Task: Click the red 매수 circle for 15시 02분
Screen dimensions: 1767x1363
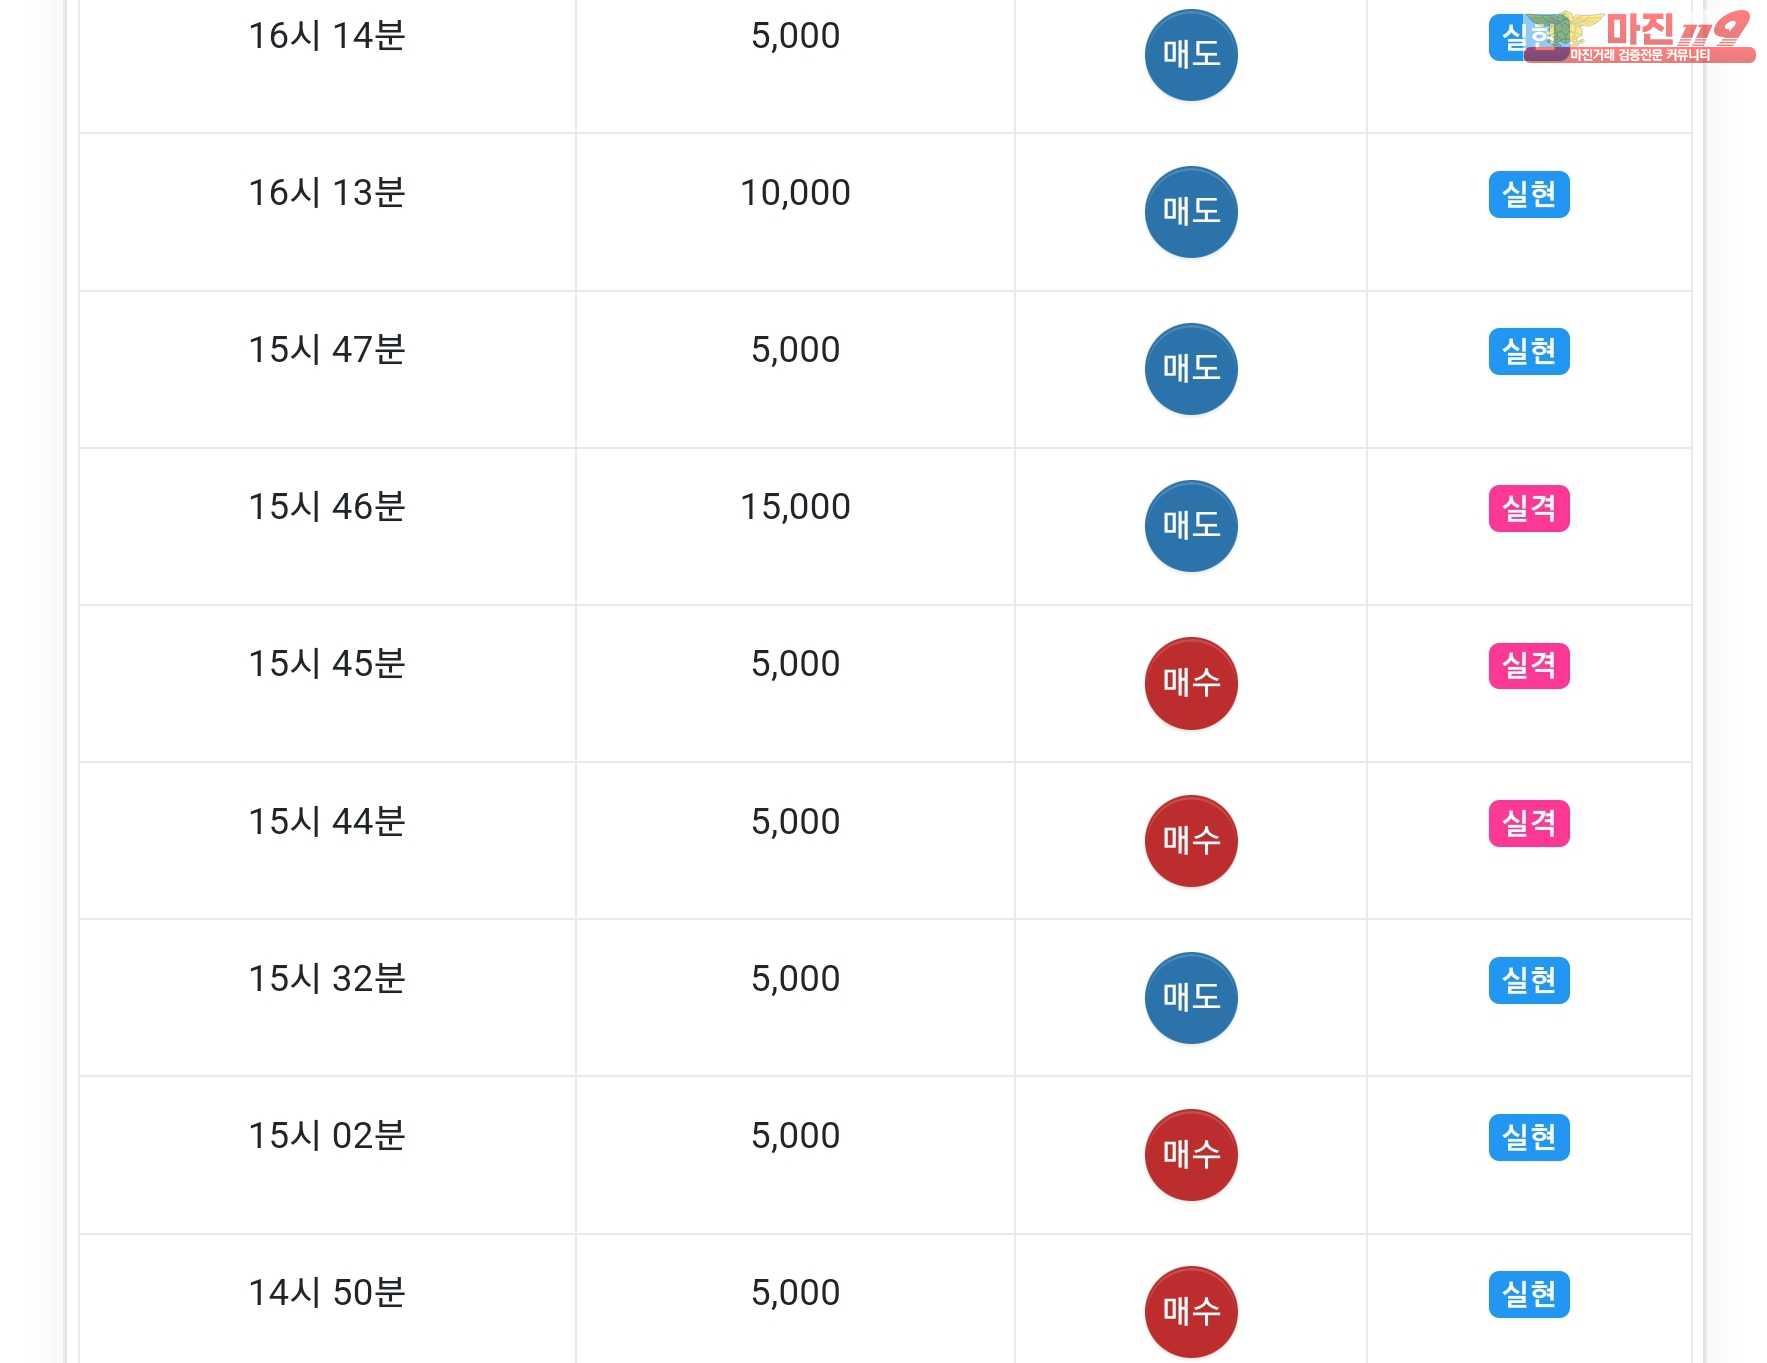Action: (1190, 1155)
